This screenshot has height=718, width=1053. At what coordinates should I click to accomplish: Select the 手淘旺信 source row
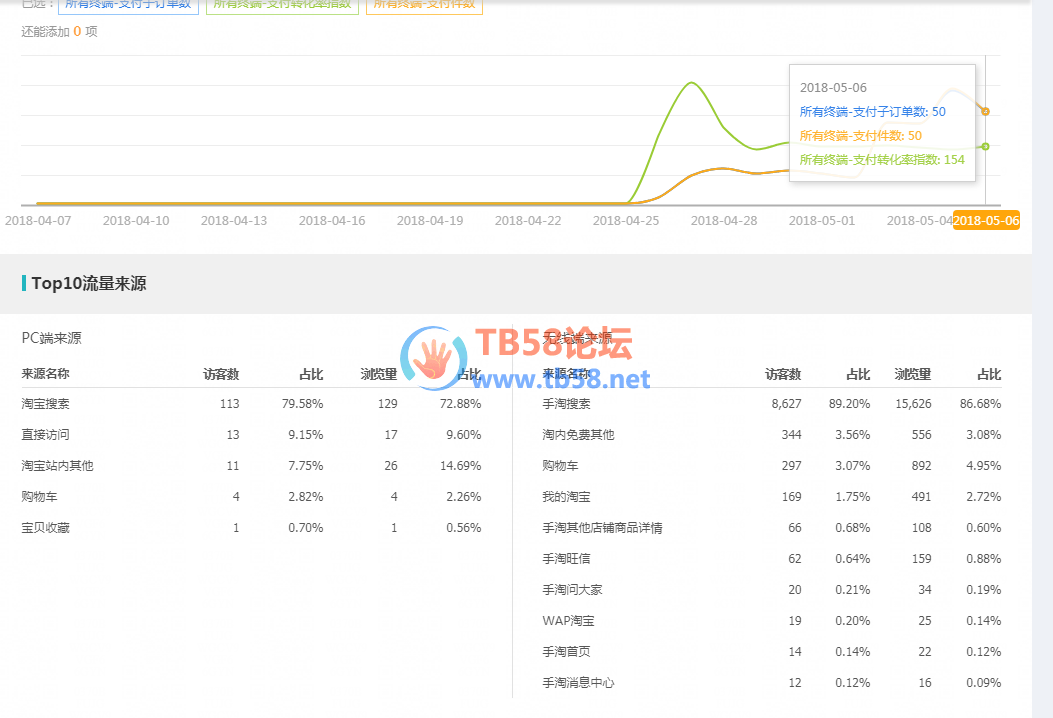(x=566, y=559)
